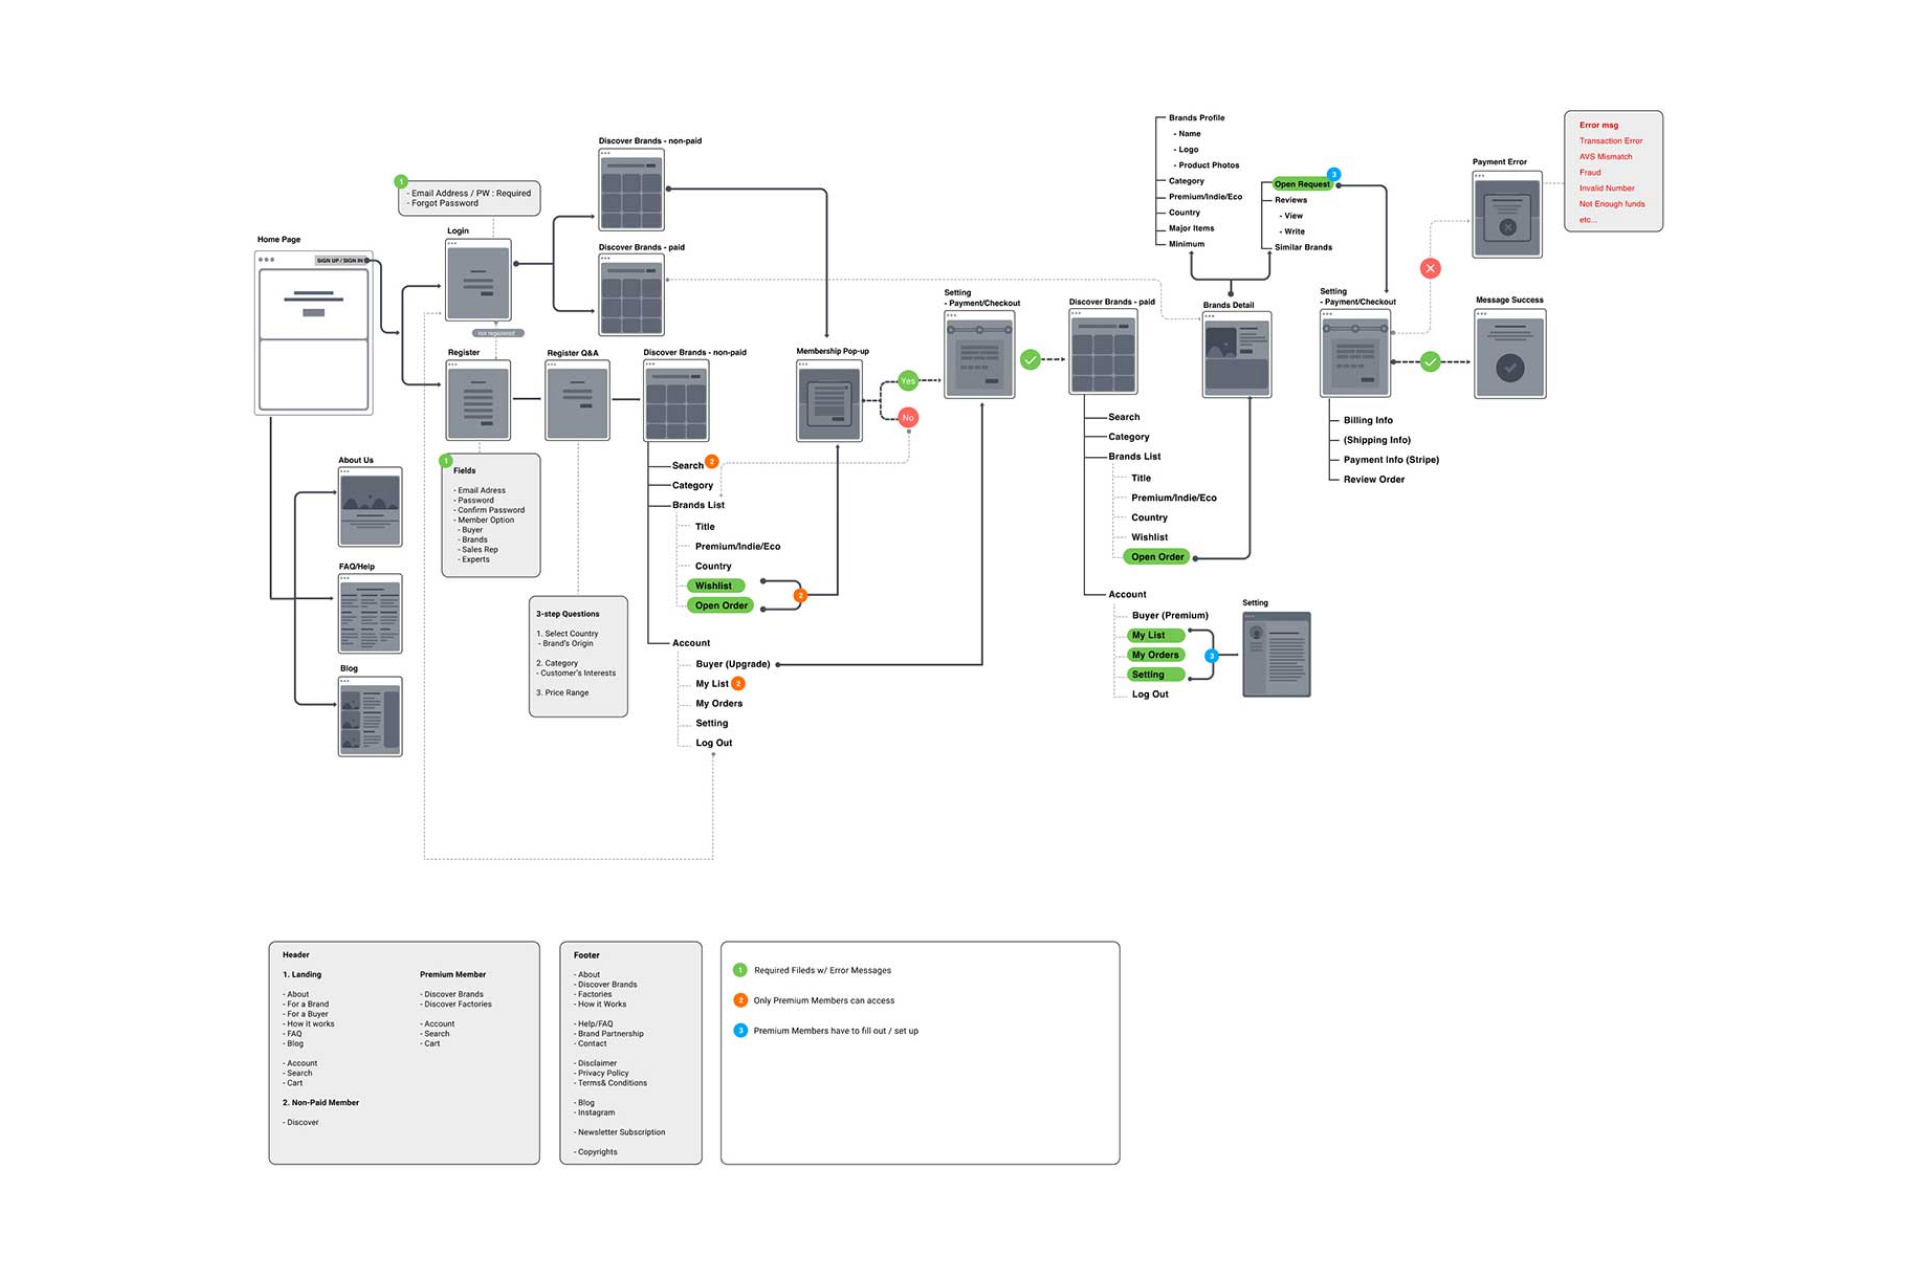Click the Brands Detail wireframe thumbnail
The image size is (1920, 1280).
[1236, 355]
